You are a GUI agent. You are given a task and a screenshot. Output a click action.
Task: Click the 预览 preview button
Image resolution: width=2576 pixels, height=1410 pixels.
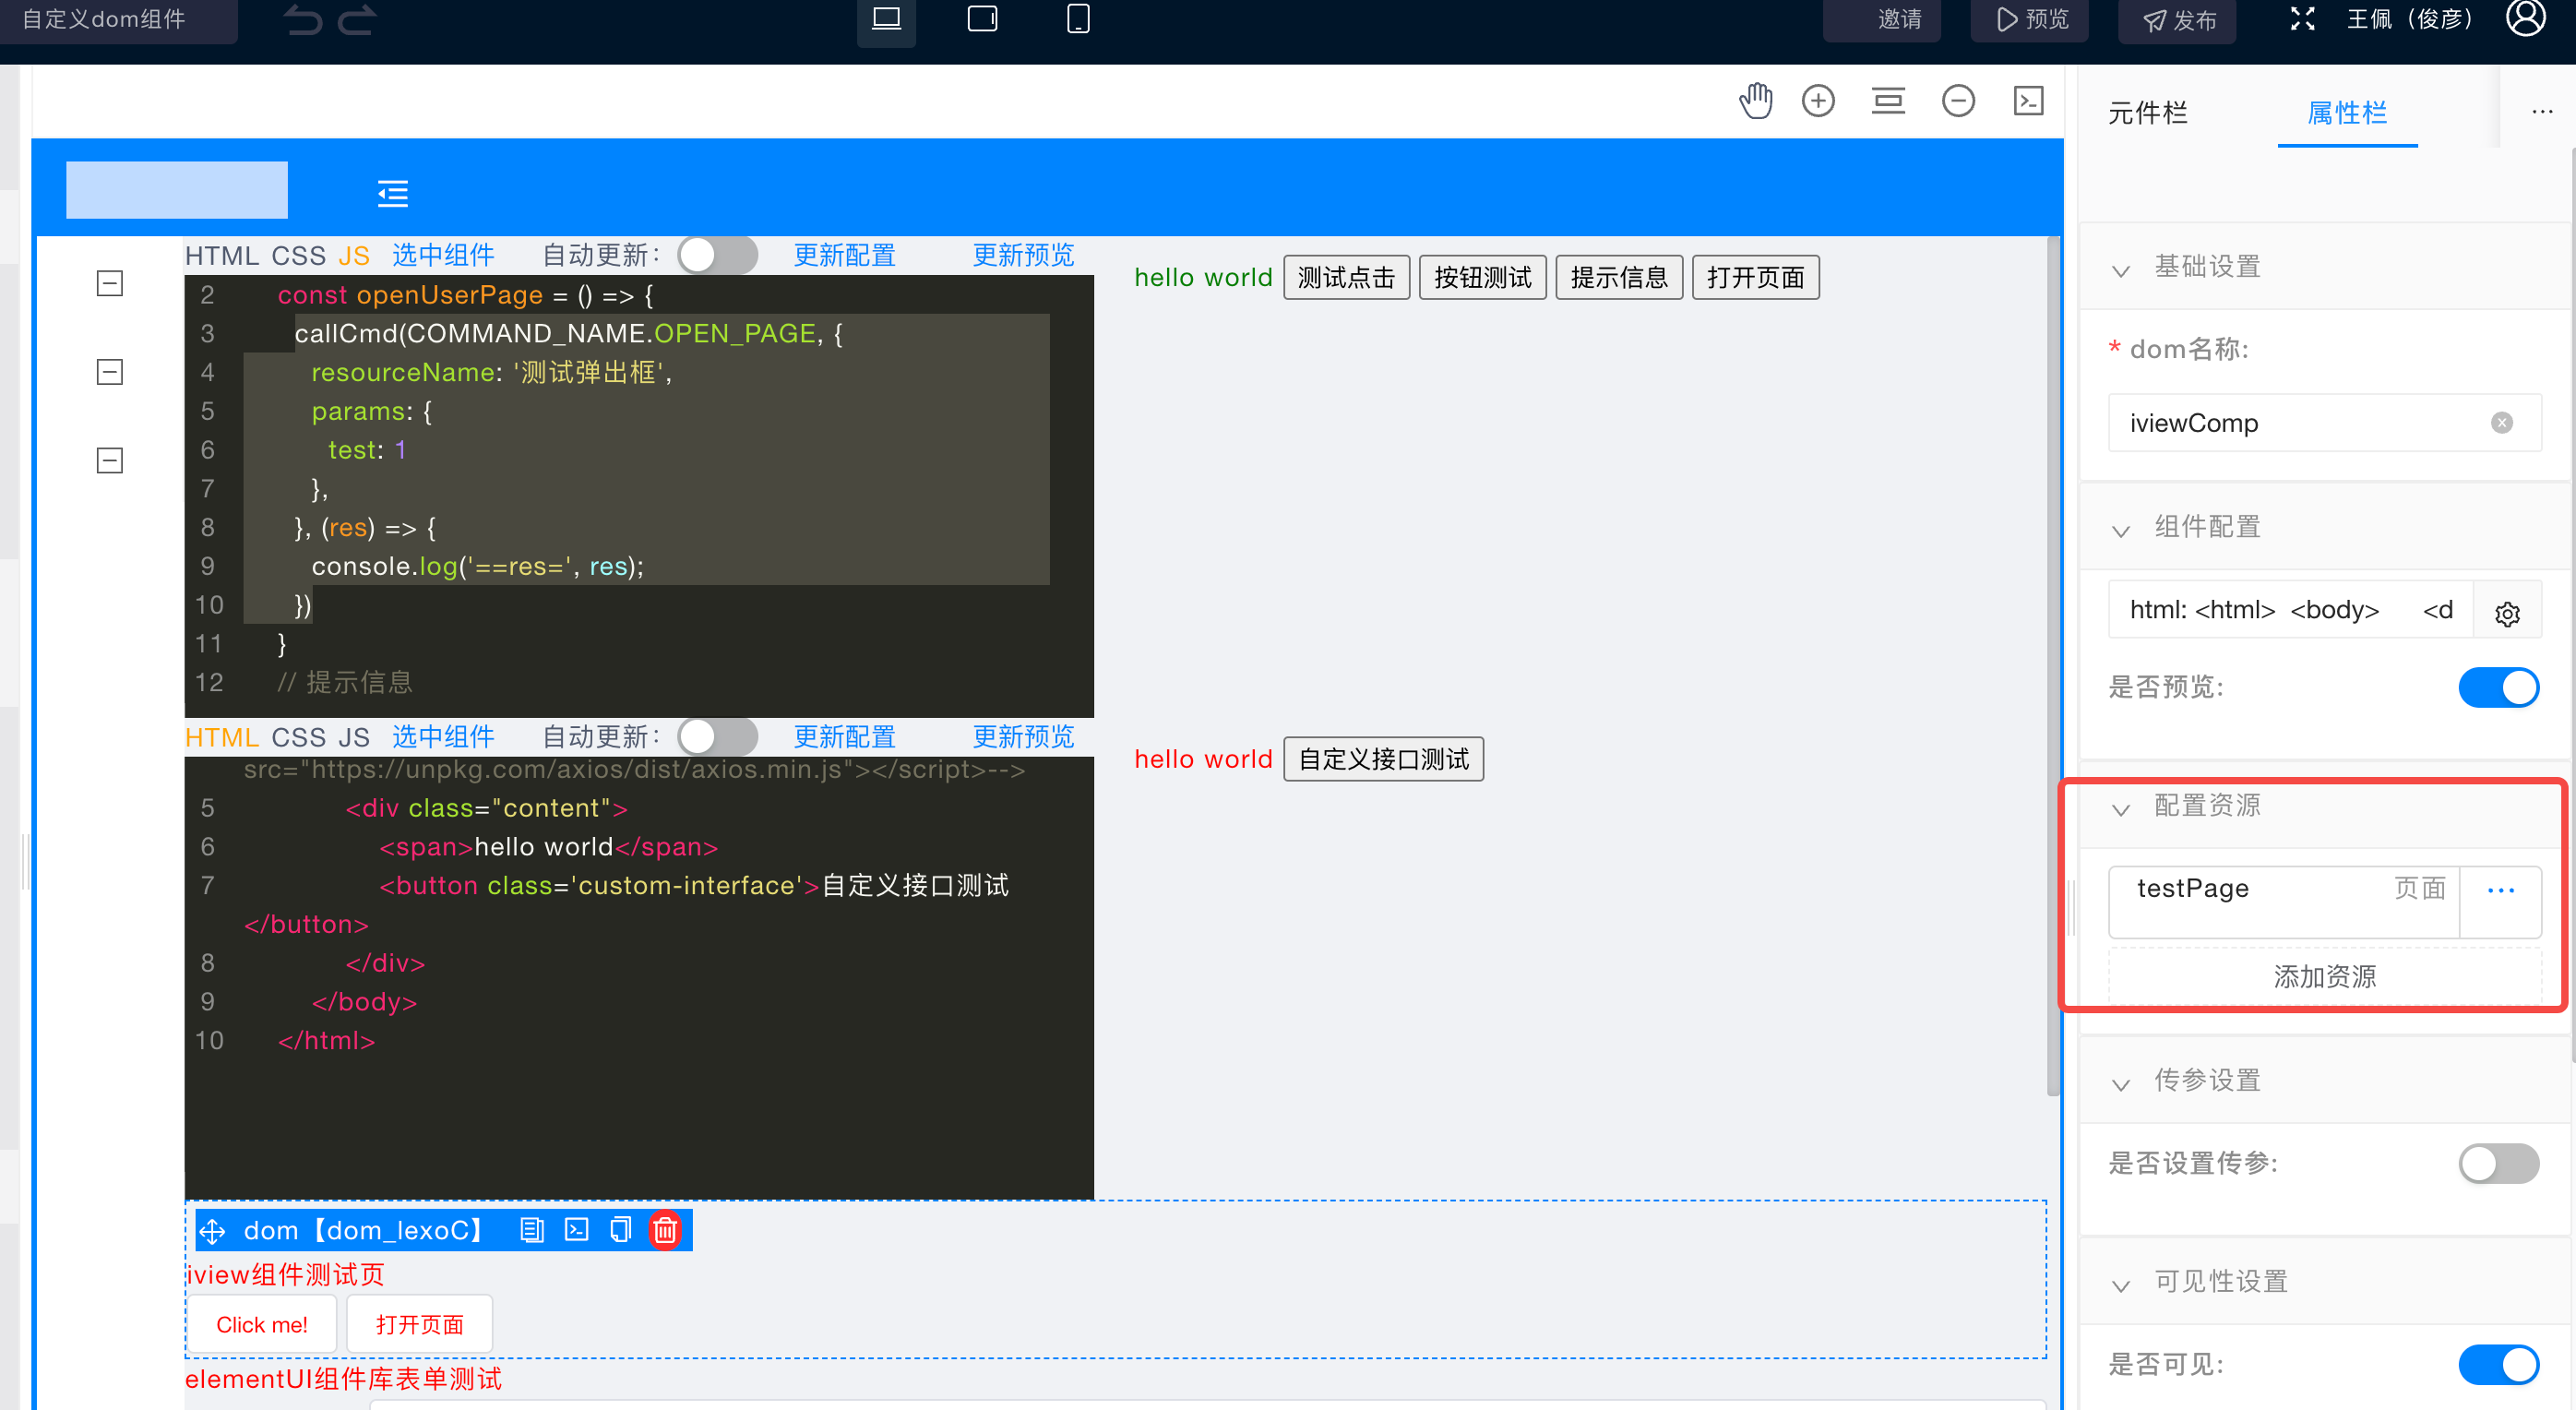click(2029, 20)
